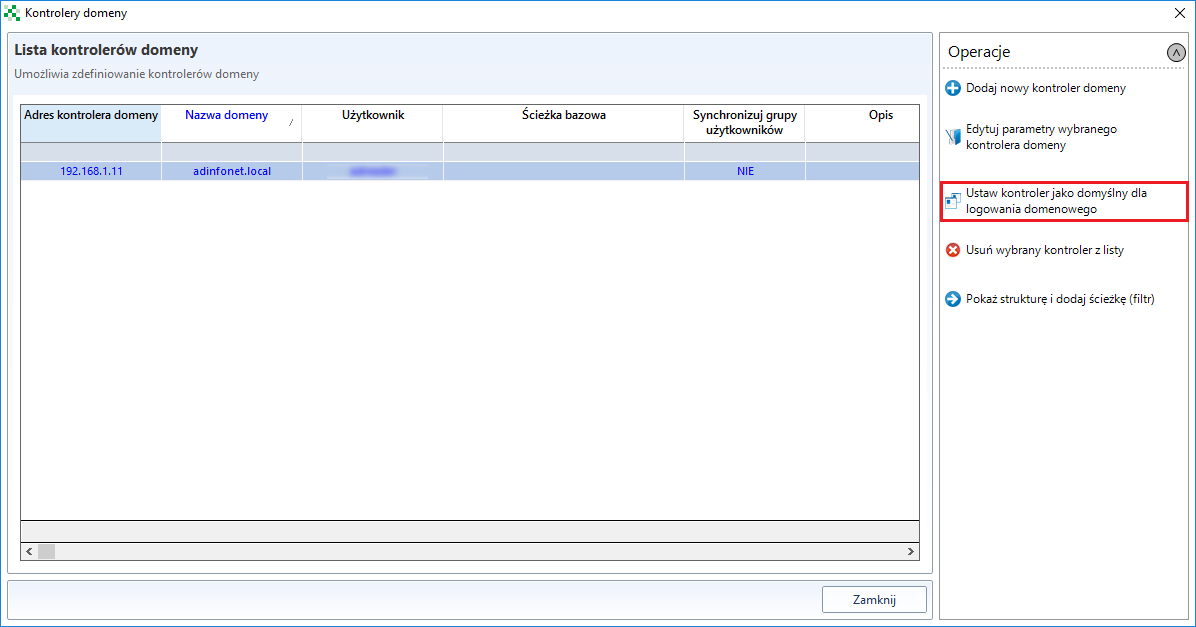This screenshot has width=1196, height=627.
Task: Click the blue plus icon for adding controller
Action: [953, 88]
